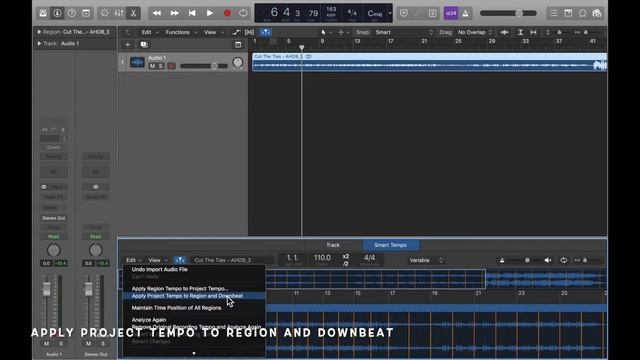The height and width of the screenshot is (360, 640).
Task: Add a new track with plus button
Action: click(x=127, y=44)
